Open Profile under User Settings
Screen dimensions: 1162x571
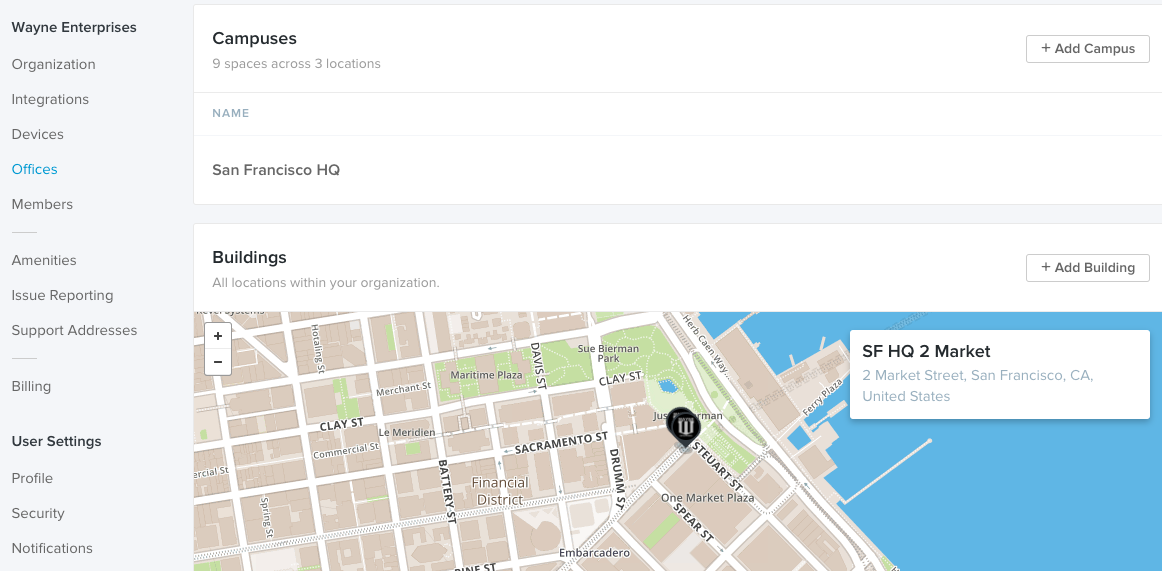(x=32, y=478)
